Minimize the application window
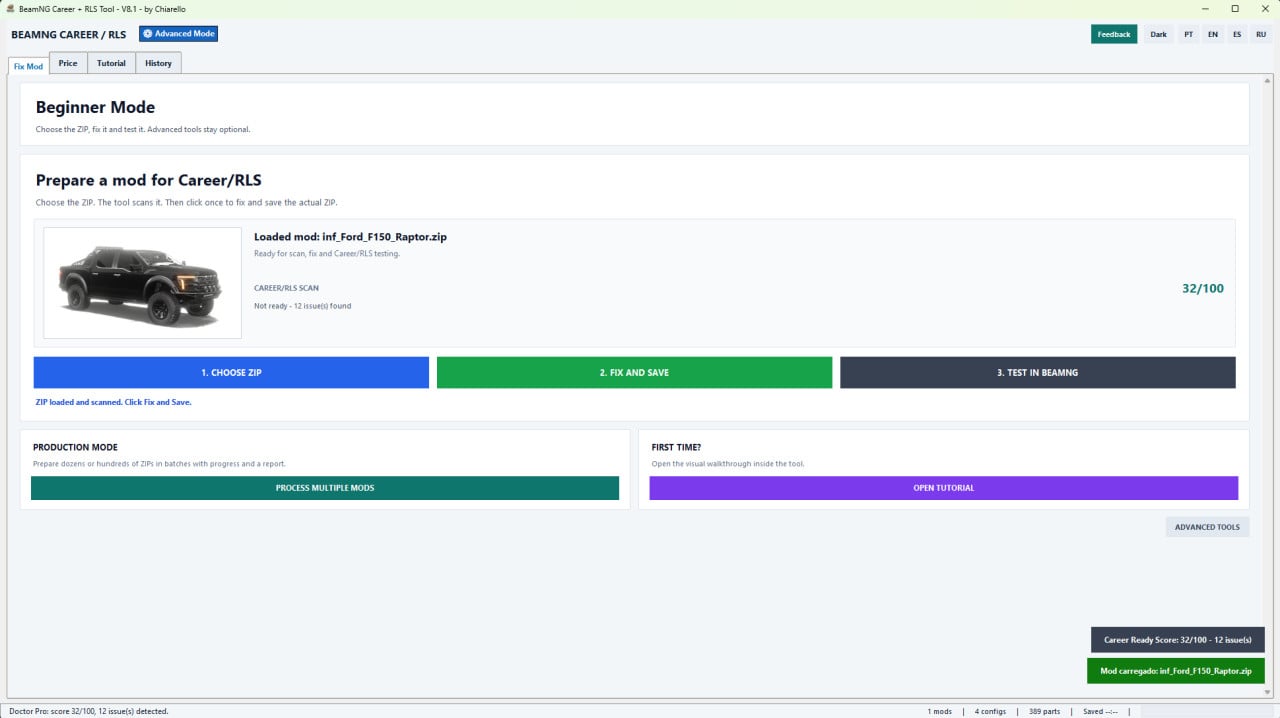The height and width of the screenshot is (718, 1280). click(1206, 8)
